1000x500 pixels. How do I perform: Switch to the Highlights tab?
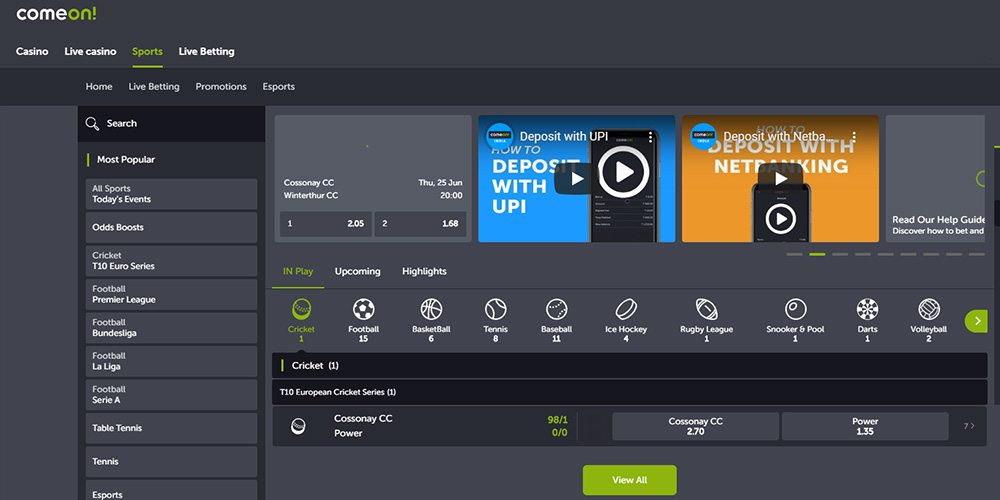point(424,271)
